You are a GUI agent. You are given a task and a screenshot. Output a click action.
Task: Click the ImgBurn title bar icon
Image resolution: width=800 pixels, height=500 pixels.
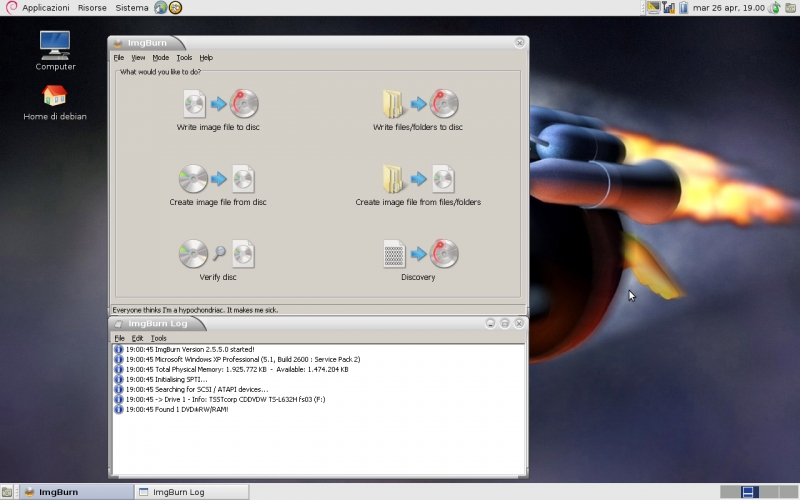point(118,43)
